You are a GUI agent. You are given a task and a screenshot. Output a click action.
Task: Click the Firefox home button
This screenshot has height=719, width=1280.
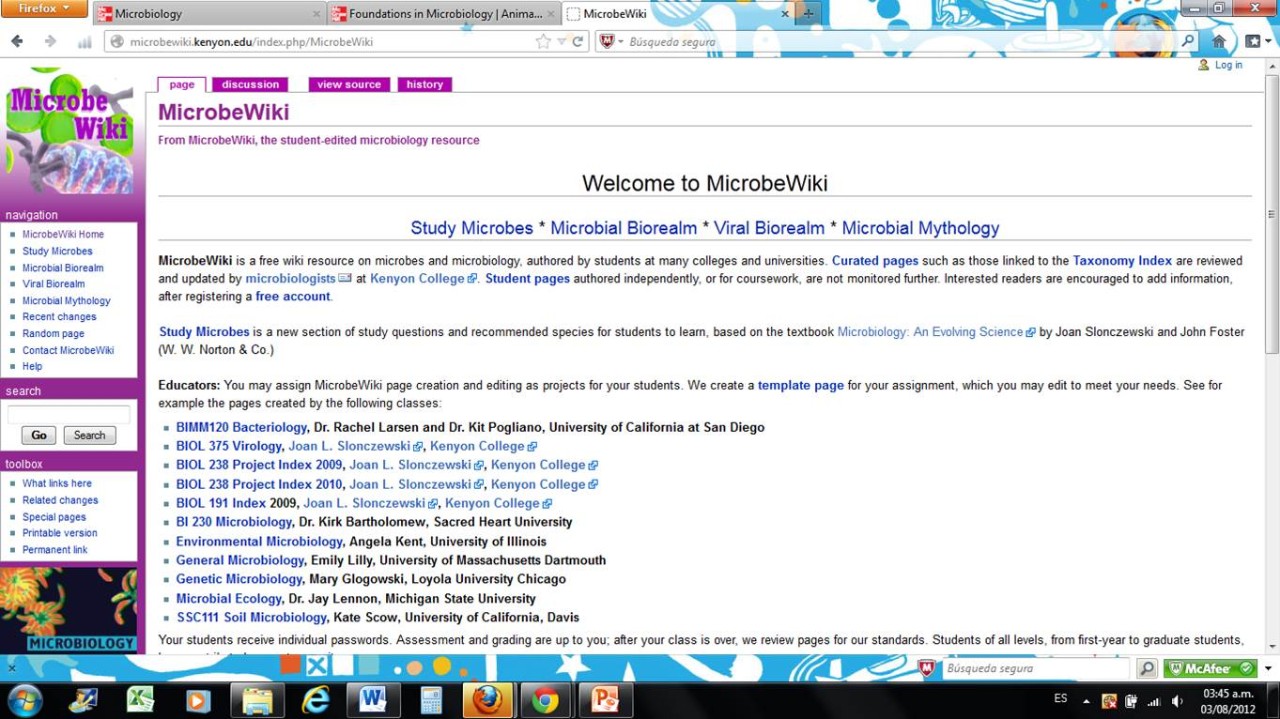[1219, 42]
